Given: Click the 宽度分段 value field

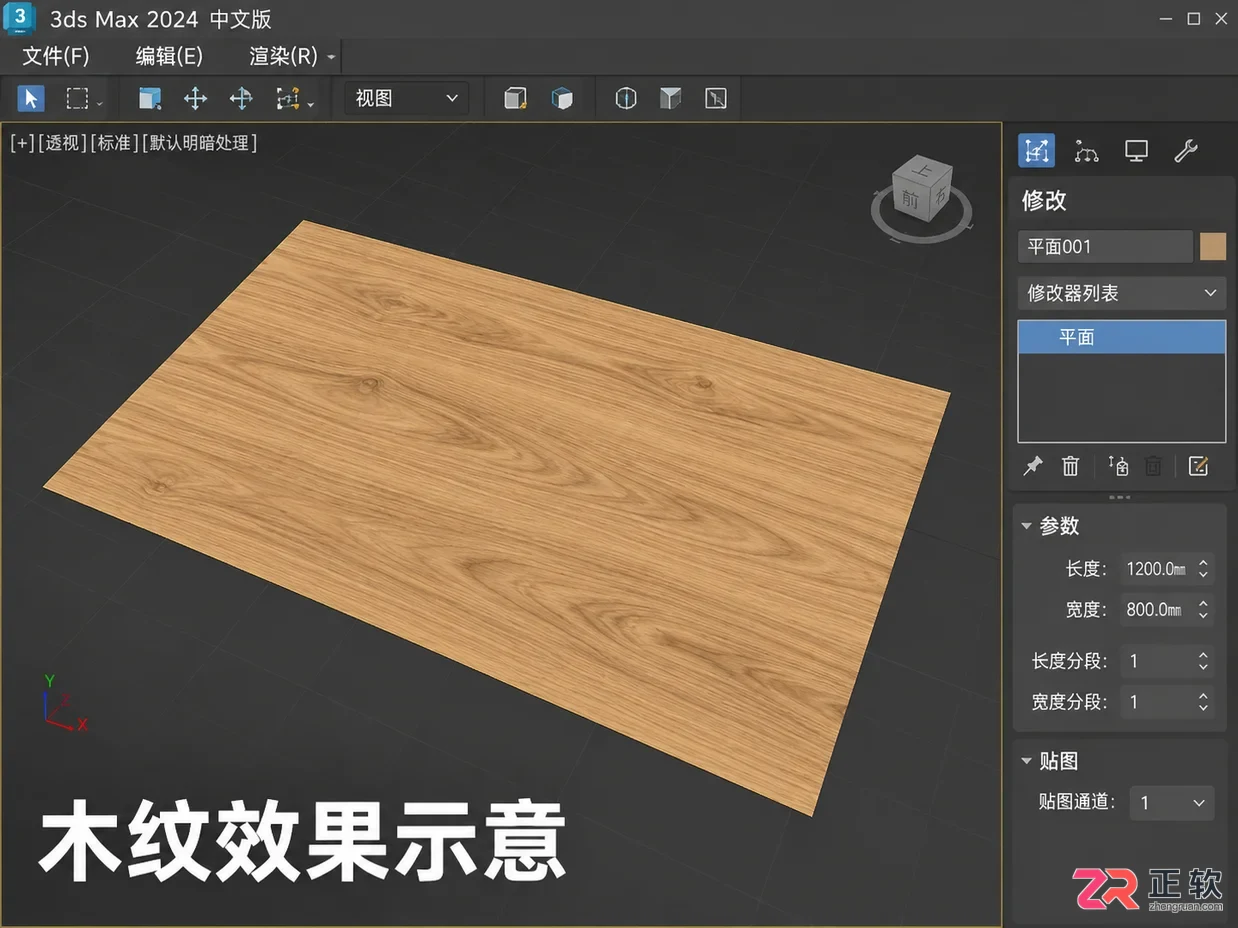Looking at the screenshot, I should point(1156,702).
